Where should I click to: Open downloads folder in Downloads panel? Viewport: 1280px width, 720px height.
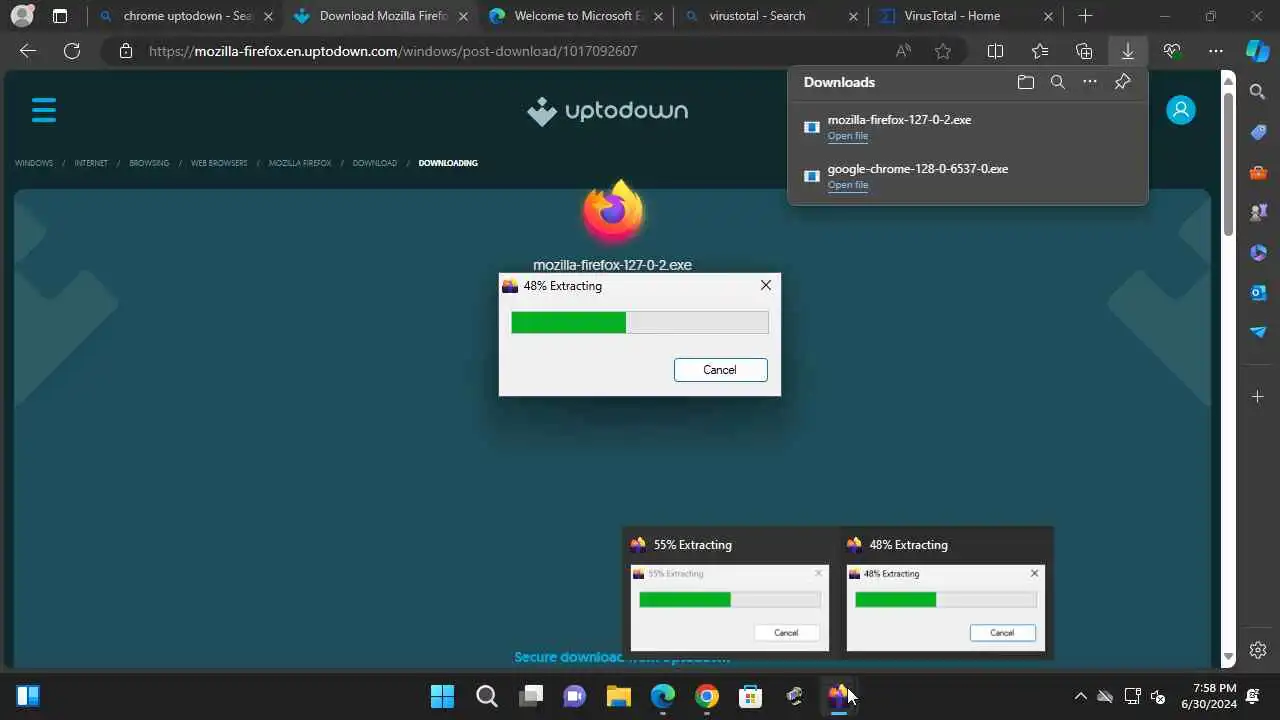(1026, 82)
